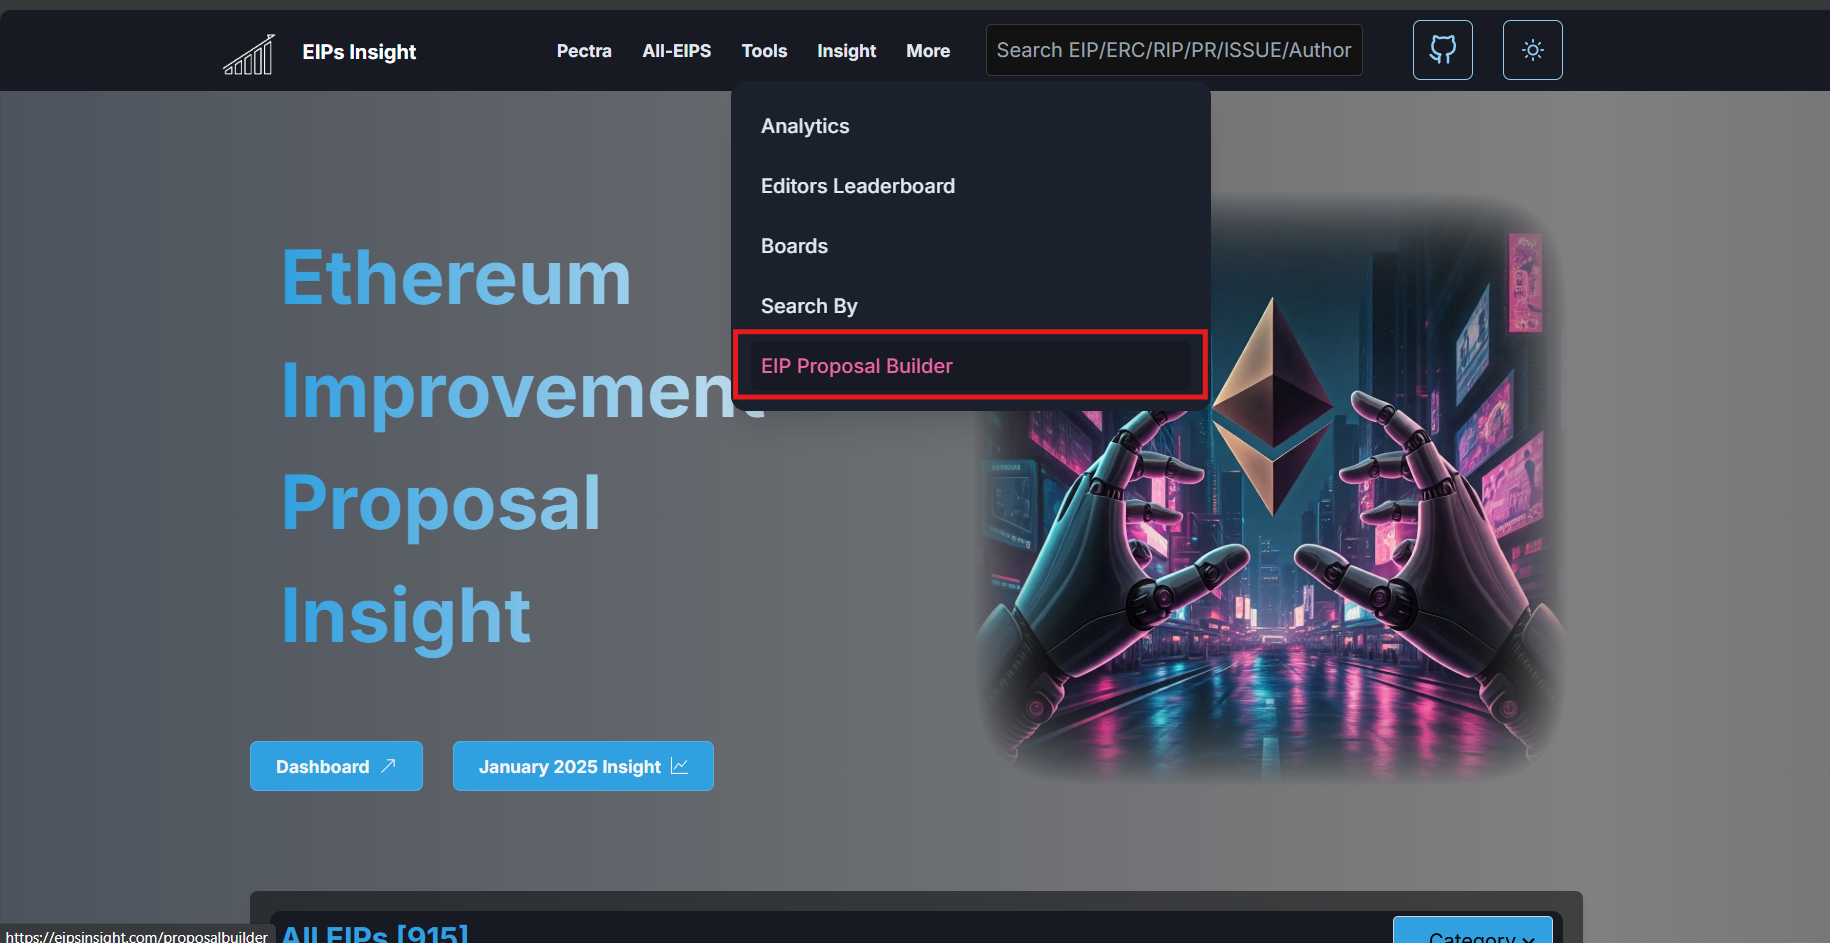The image size is (1830, 943).
Task: Expand the Tools navigation dropdown
Action: (x=764, y=50)
